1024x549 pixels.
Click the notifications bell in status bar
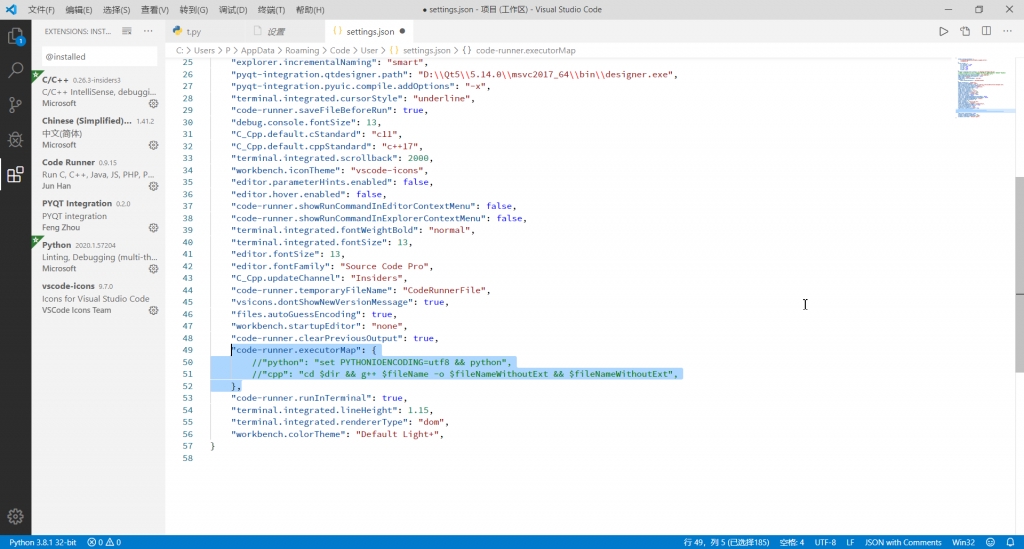click(1011, 542)
